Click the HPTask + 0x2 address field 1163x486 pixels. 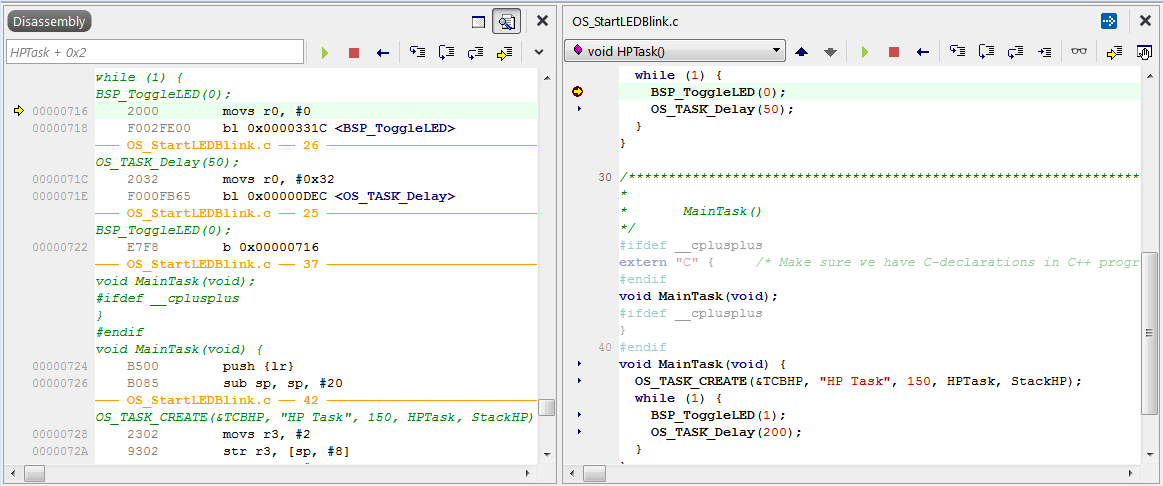tap(154, 52)
